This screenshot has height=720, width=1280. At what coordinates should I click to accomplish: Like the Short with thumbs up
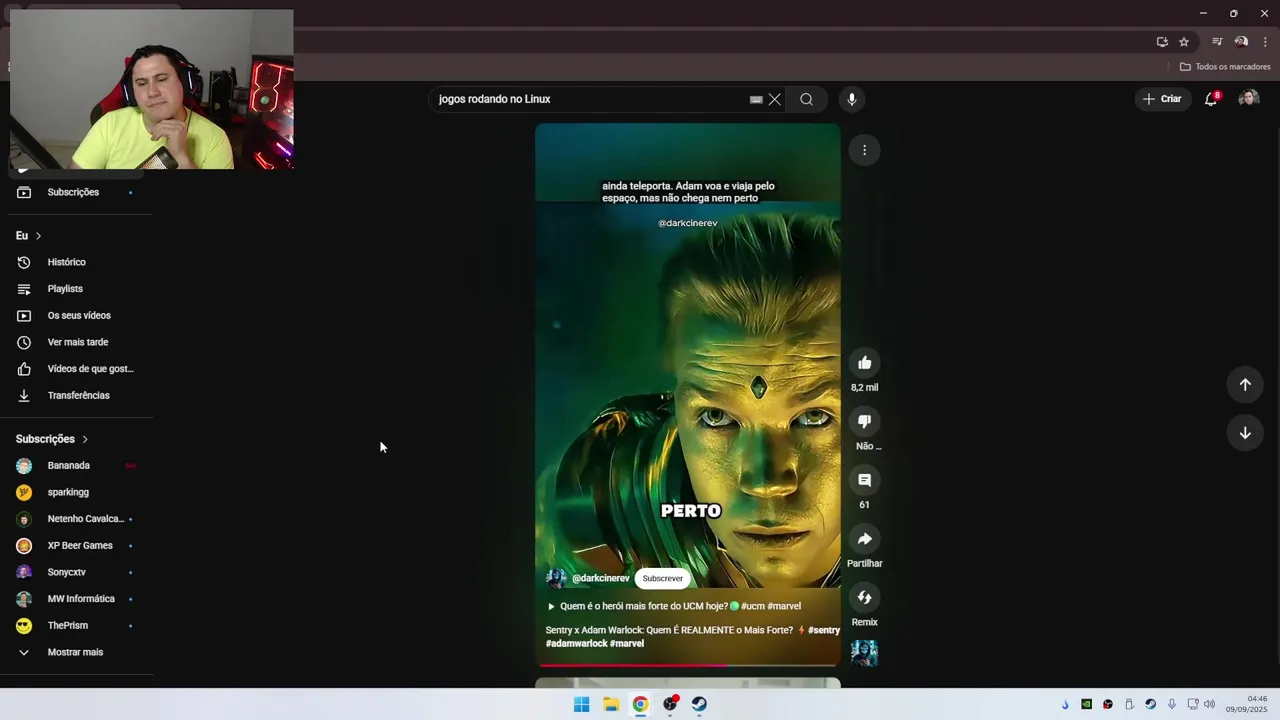[x=864, y=363]
